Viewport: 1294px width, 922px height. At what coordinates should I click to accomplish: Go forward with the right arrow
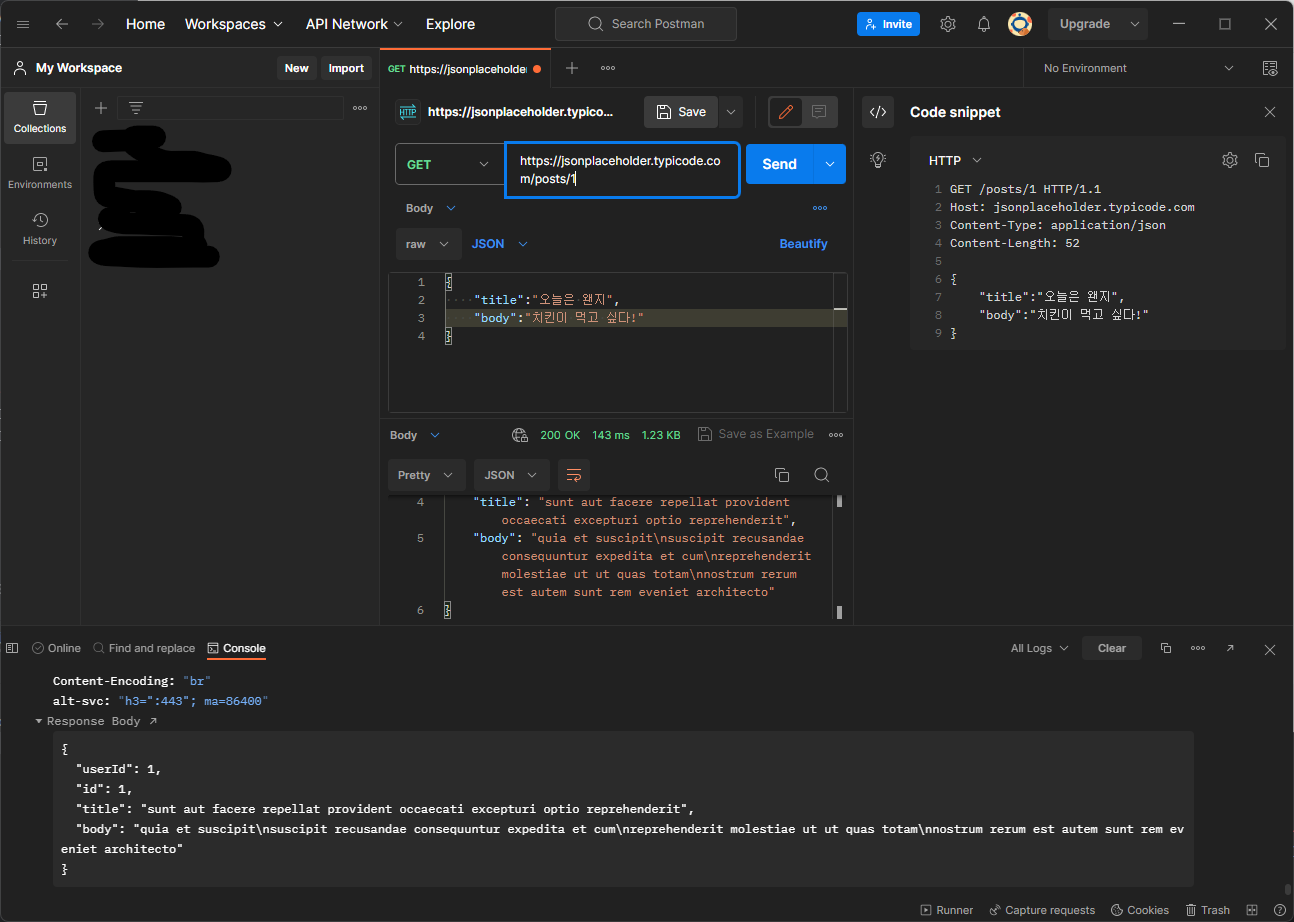coord(98,24)
